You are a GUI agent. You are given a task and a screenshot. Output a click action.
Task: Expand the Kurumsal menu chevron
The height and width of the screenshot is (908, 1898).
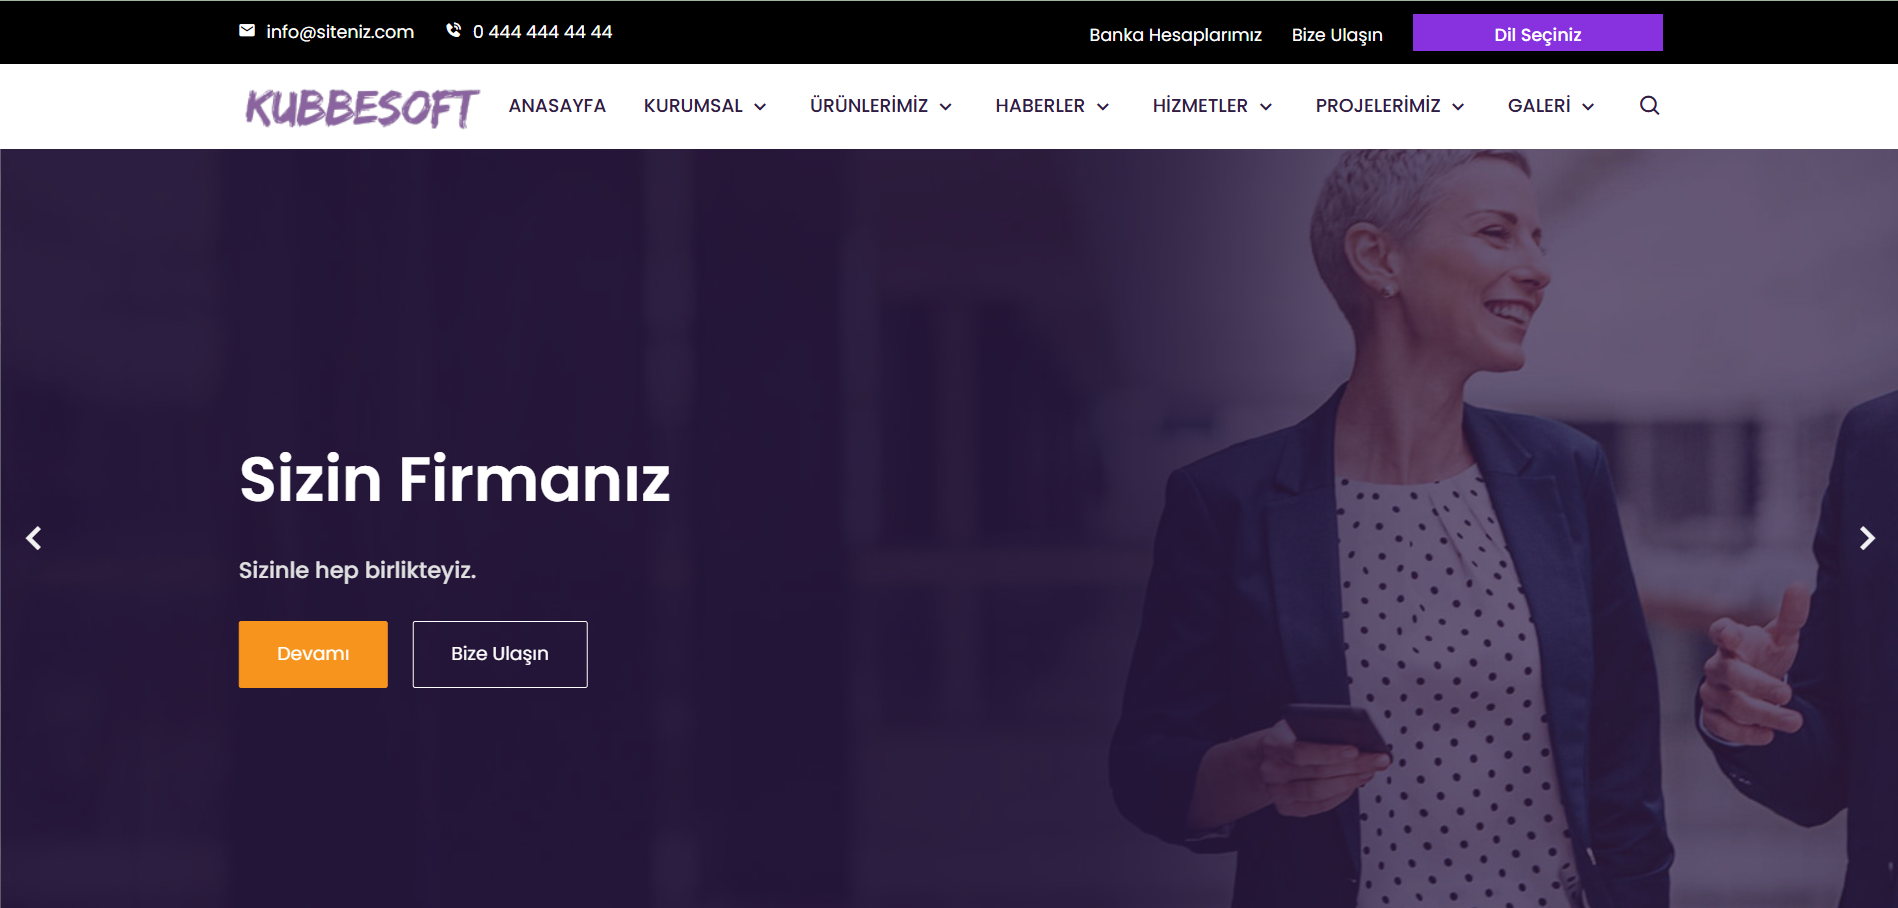(760, 107)
